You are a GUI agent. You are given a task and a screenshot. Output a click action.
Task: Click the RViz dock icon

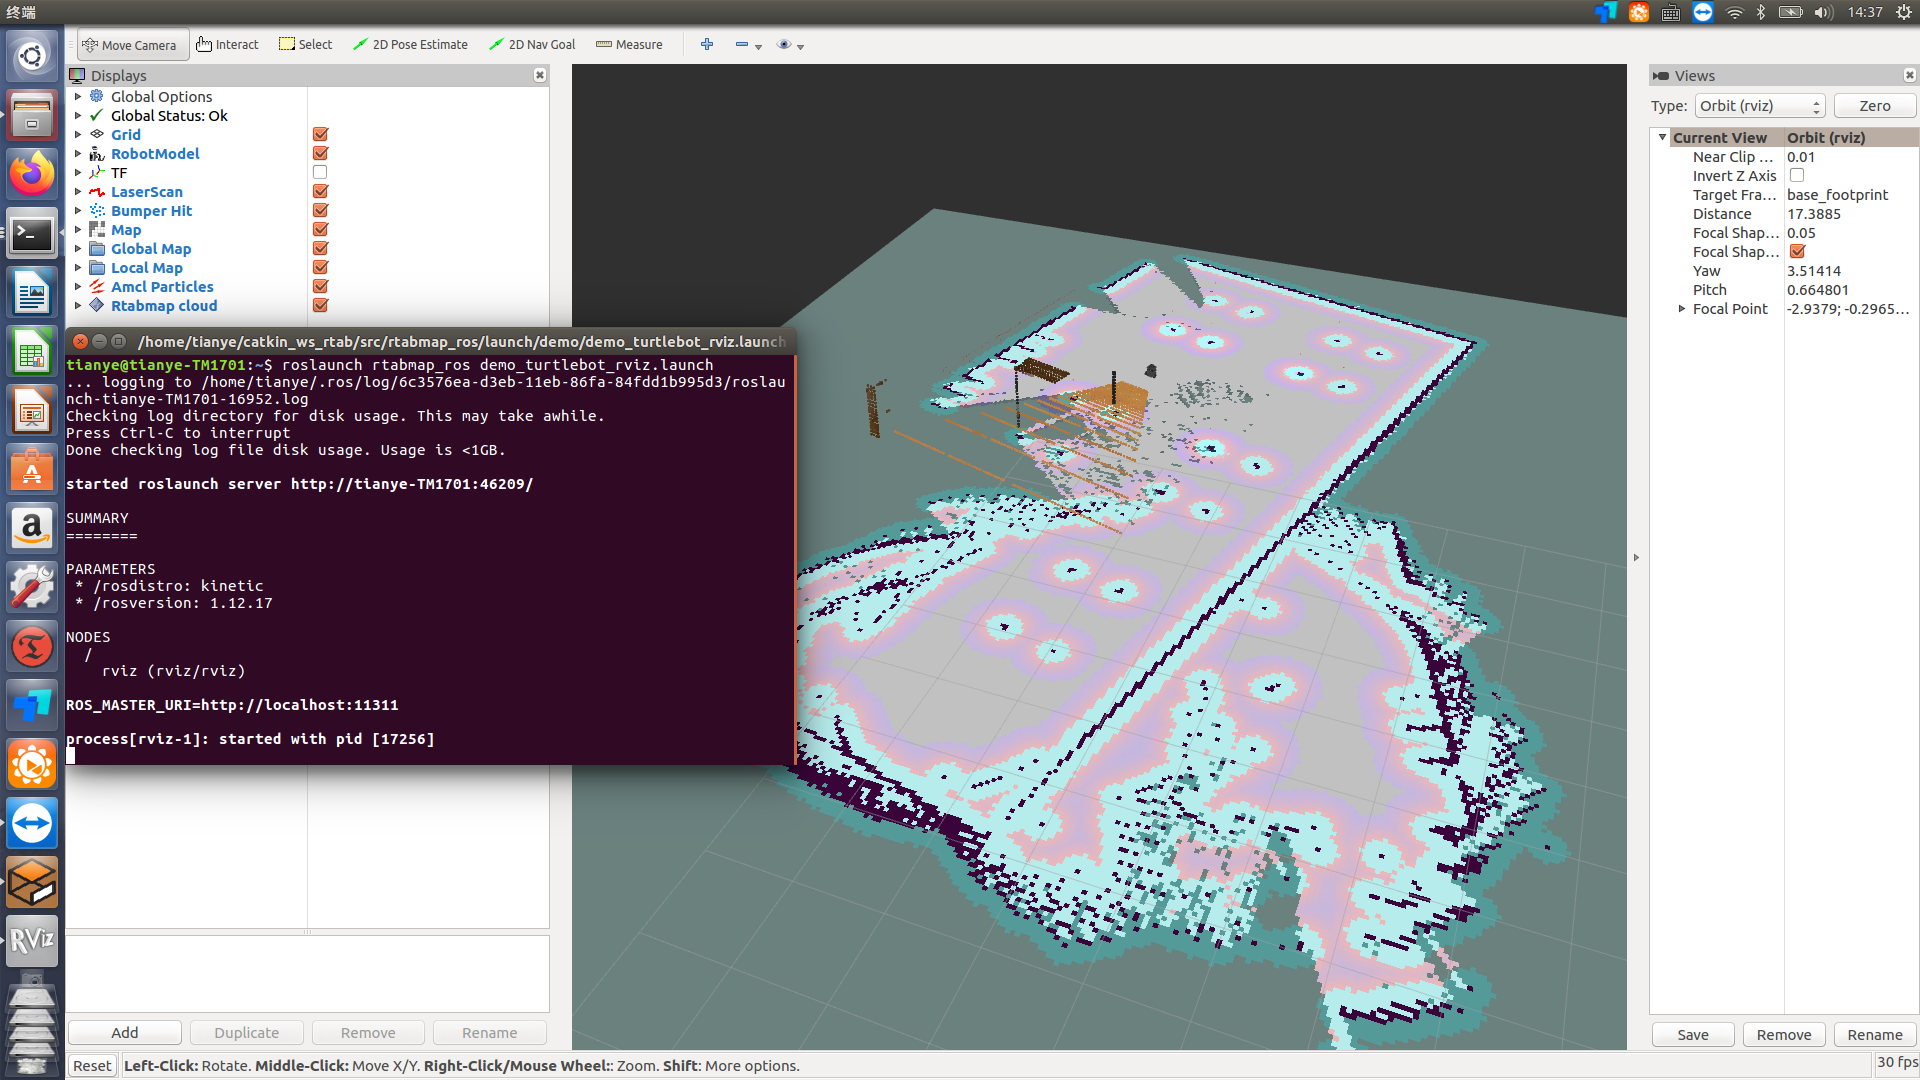click(x=32, y=940)
